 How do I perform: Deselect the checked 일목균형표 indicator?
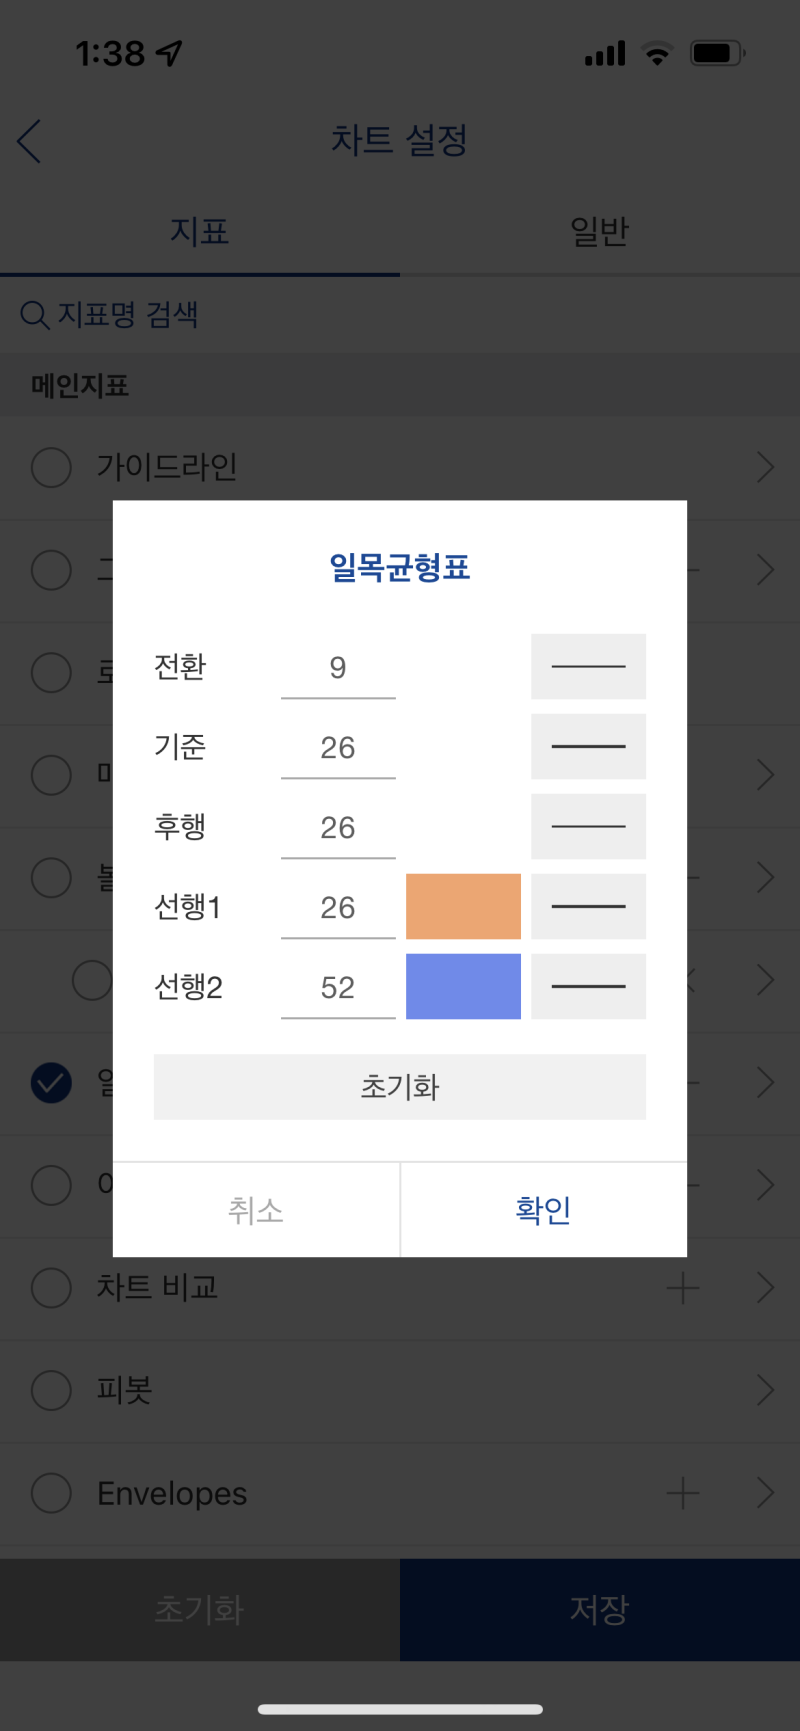[51, 1083]
